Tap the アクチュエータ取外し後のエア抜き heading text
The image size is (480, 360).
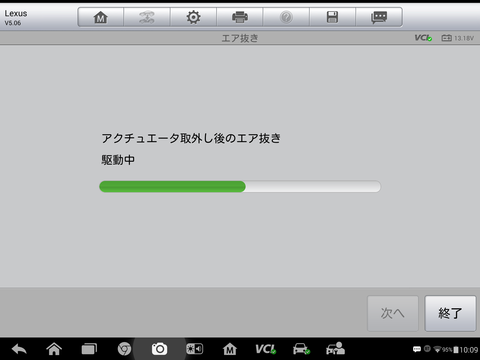click(x=191, y=138)
